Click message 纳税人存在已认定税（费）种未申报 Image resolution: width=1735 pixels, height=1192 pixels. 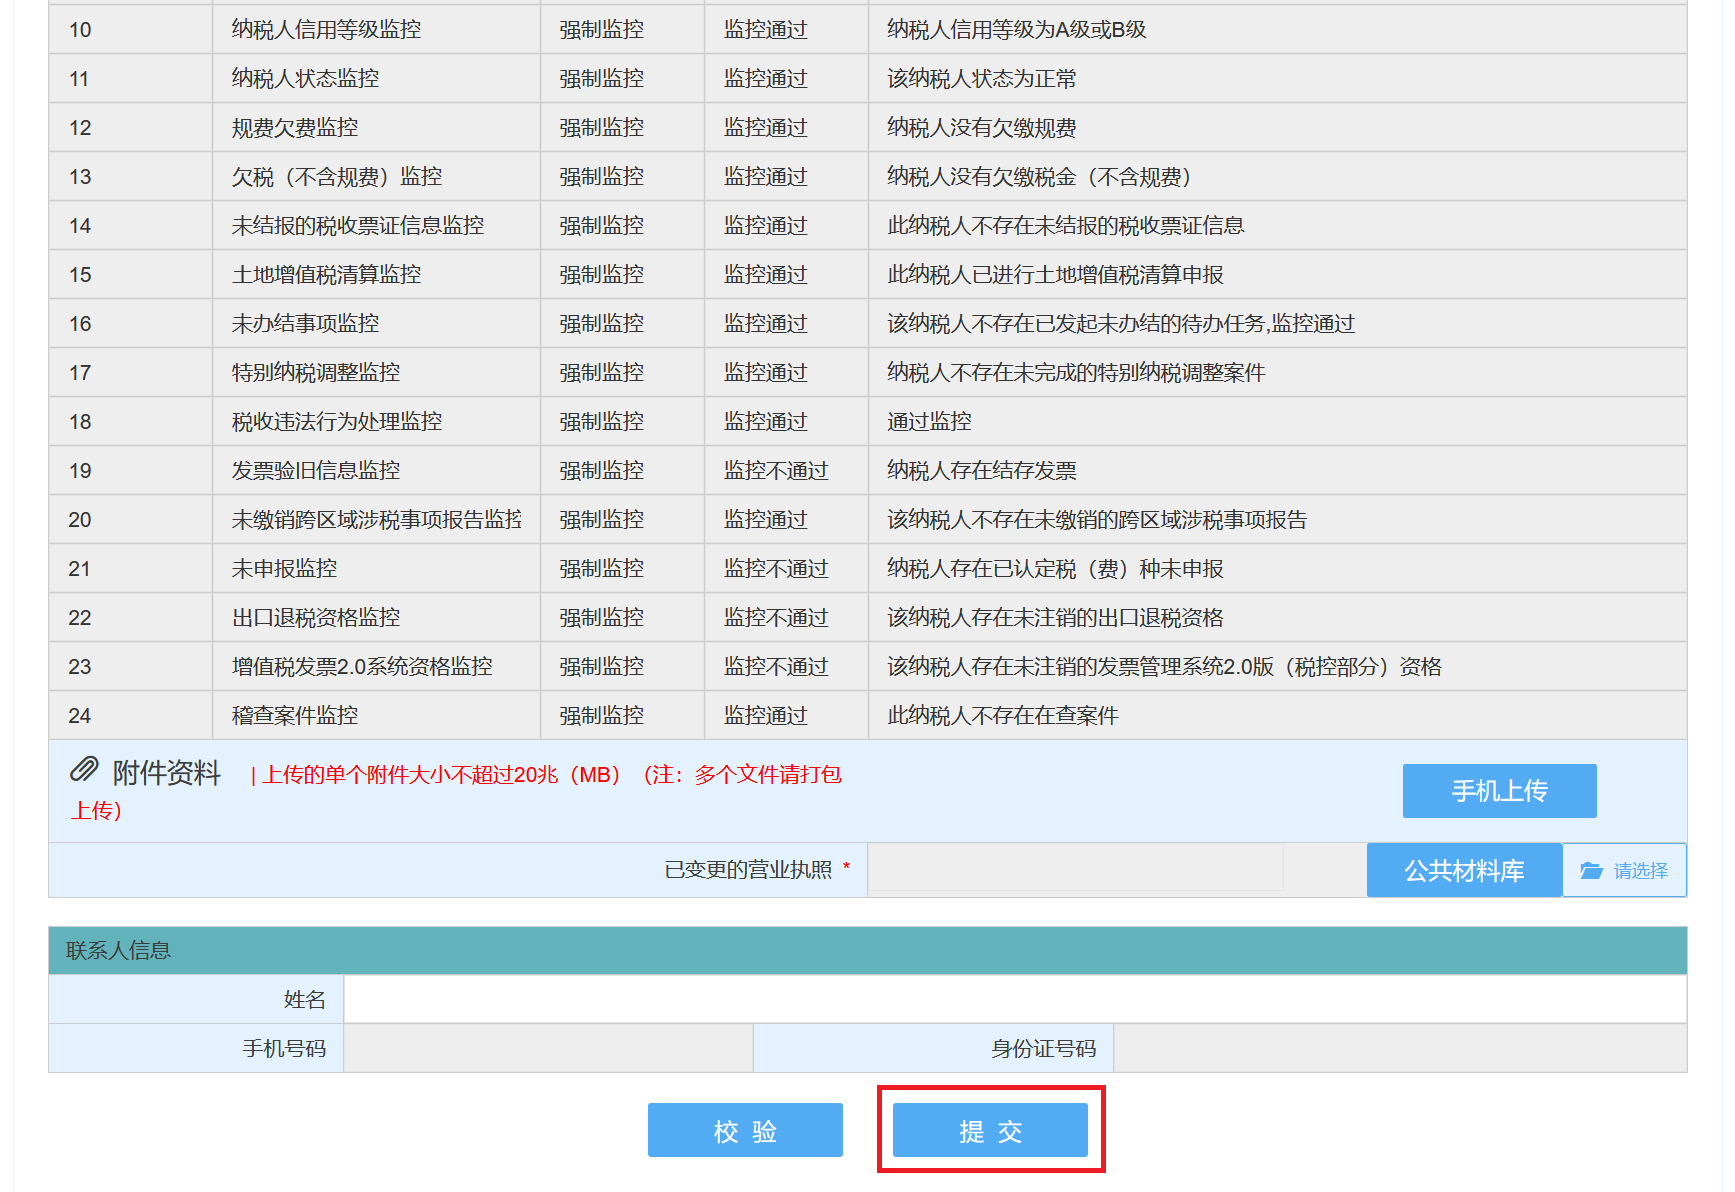(x=1055, y=568)
